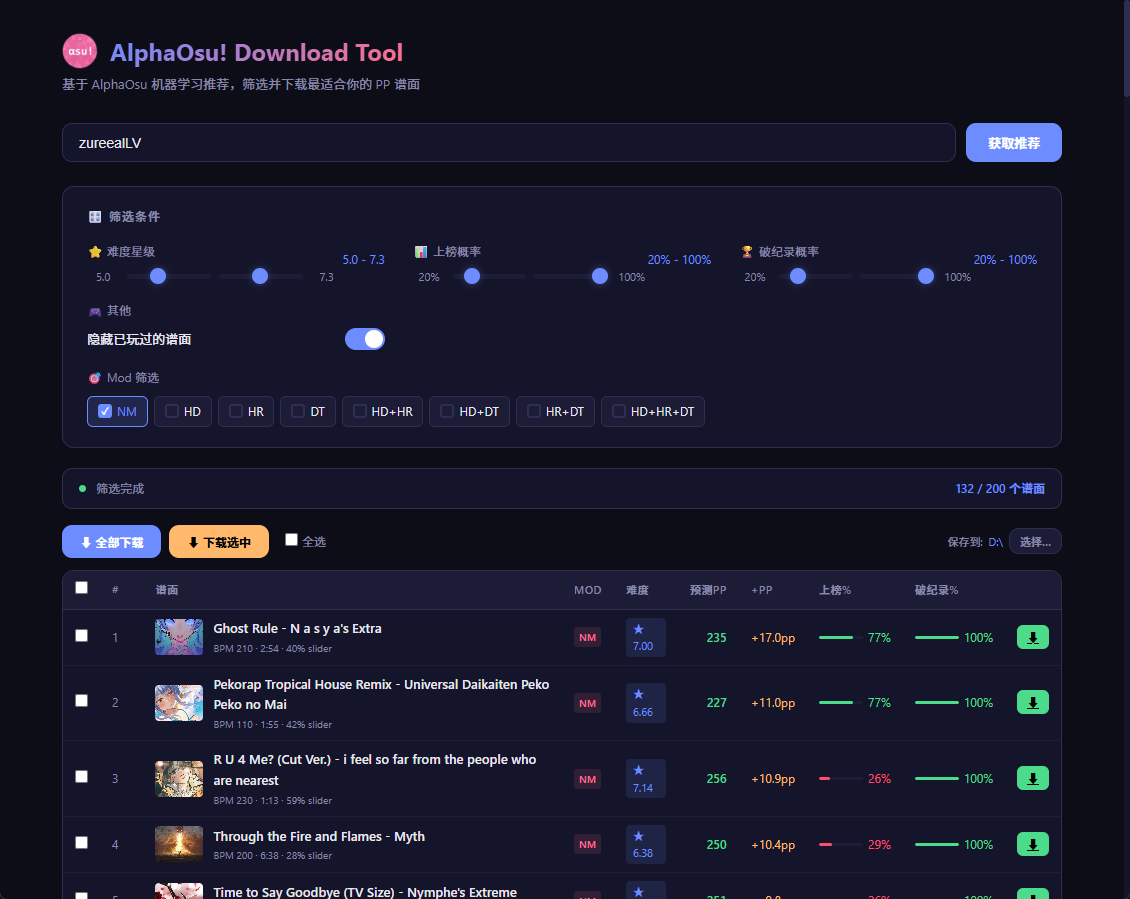Click the 132 / 200 个谱面 count
The image size is (1130, 899).
[1000, 489]
